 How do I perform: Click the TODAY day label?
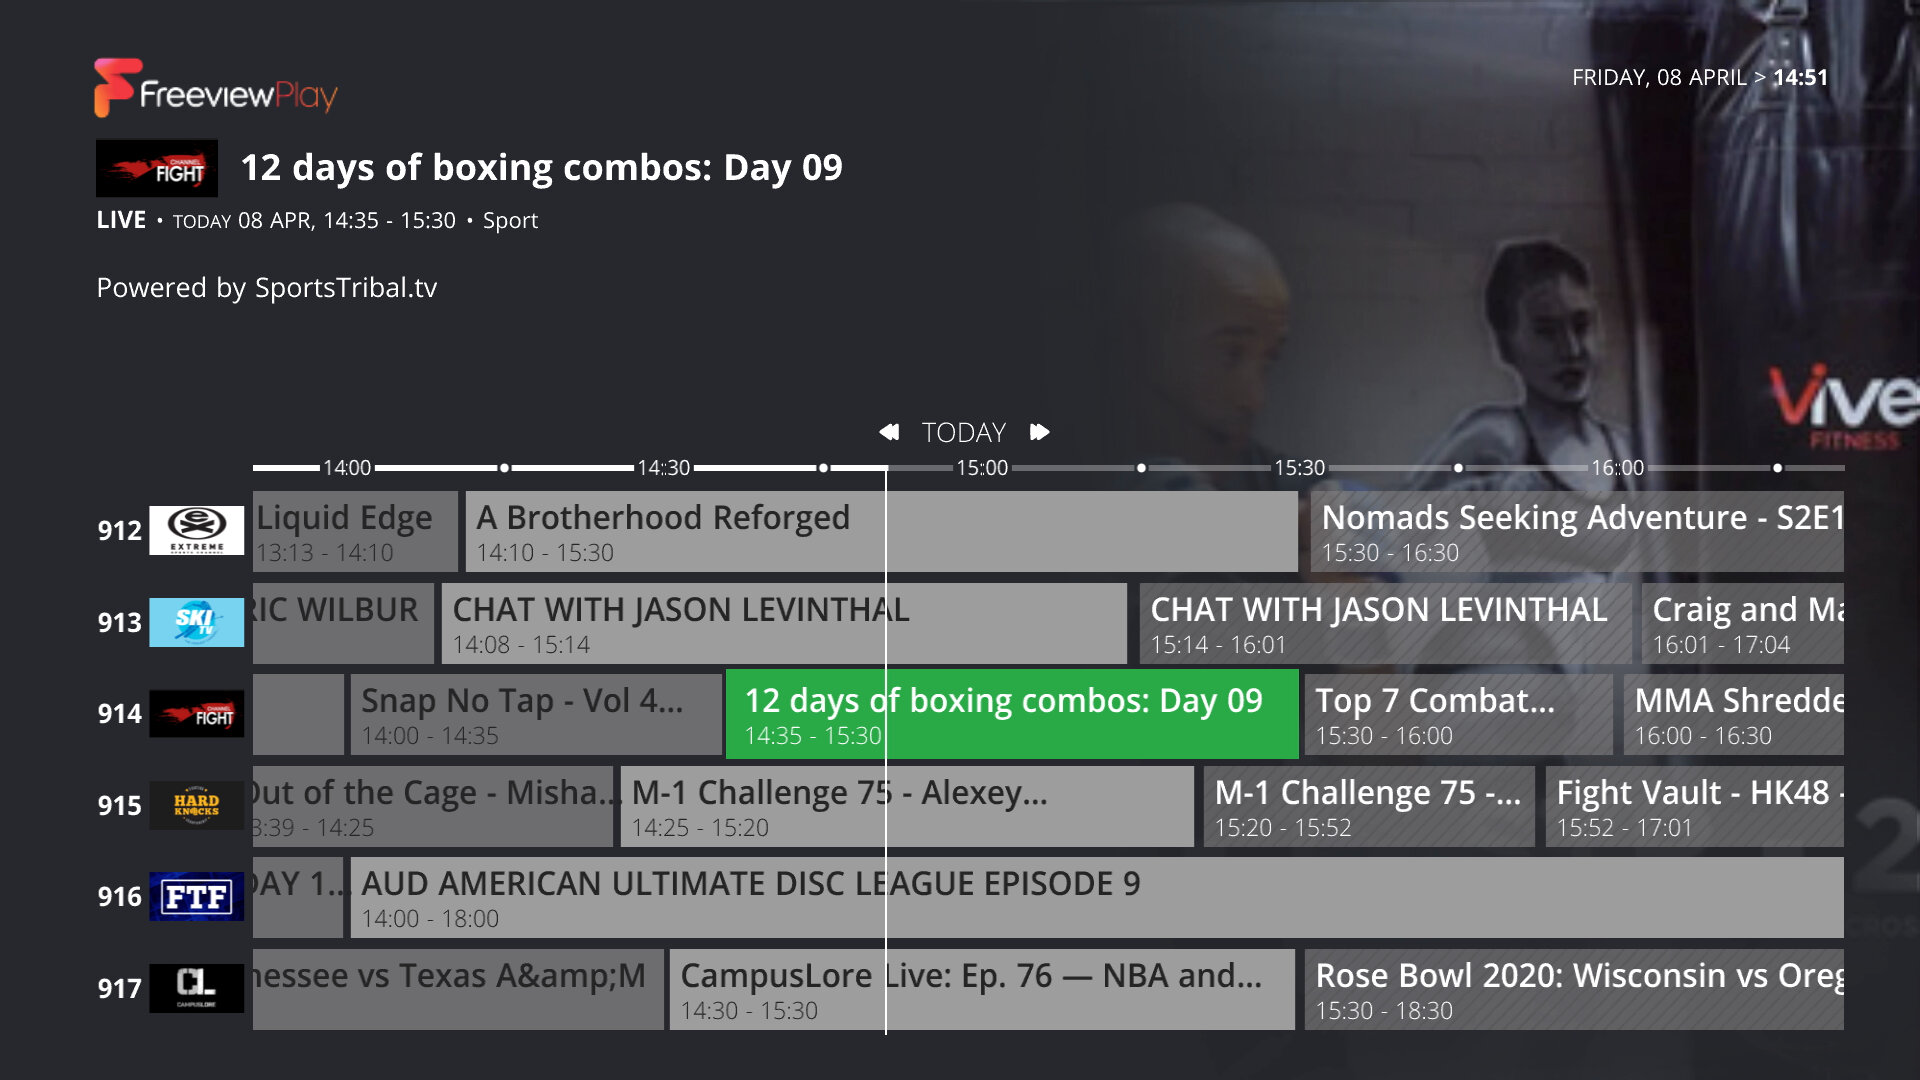[x=963, y=432]
